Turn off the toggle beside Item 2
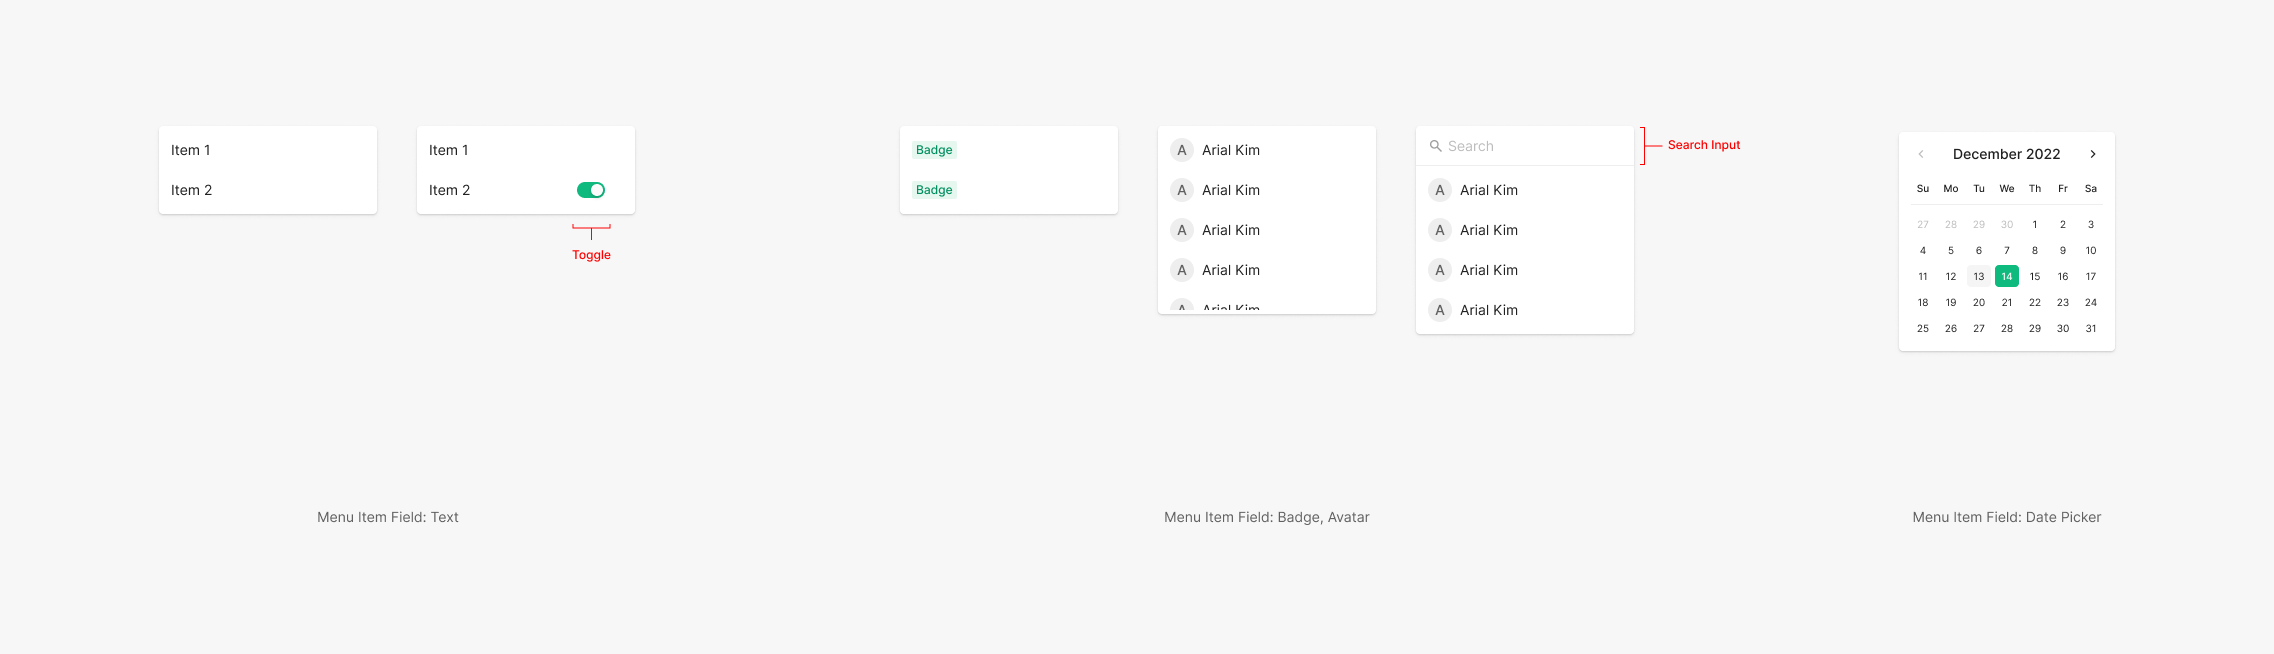This screenshot has width=2274, height=654. [591, 190]
